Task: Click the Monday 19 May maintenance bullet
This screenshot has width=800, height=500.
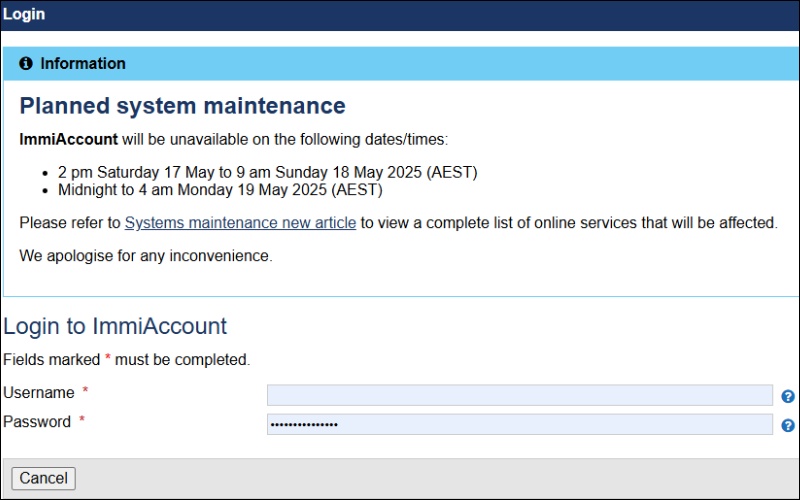Action: pos(220,189)
